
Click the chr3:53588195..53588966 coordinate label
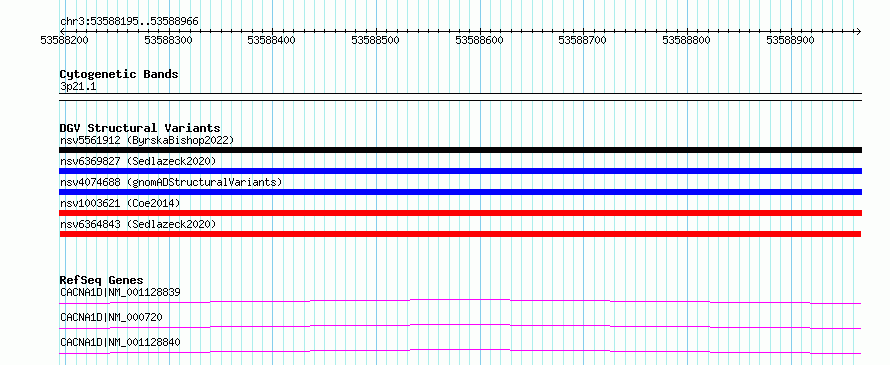tap(129, 22)
